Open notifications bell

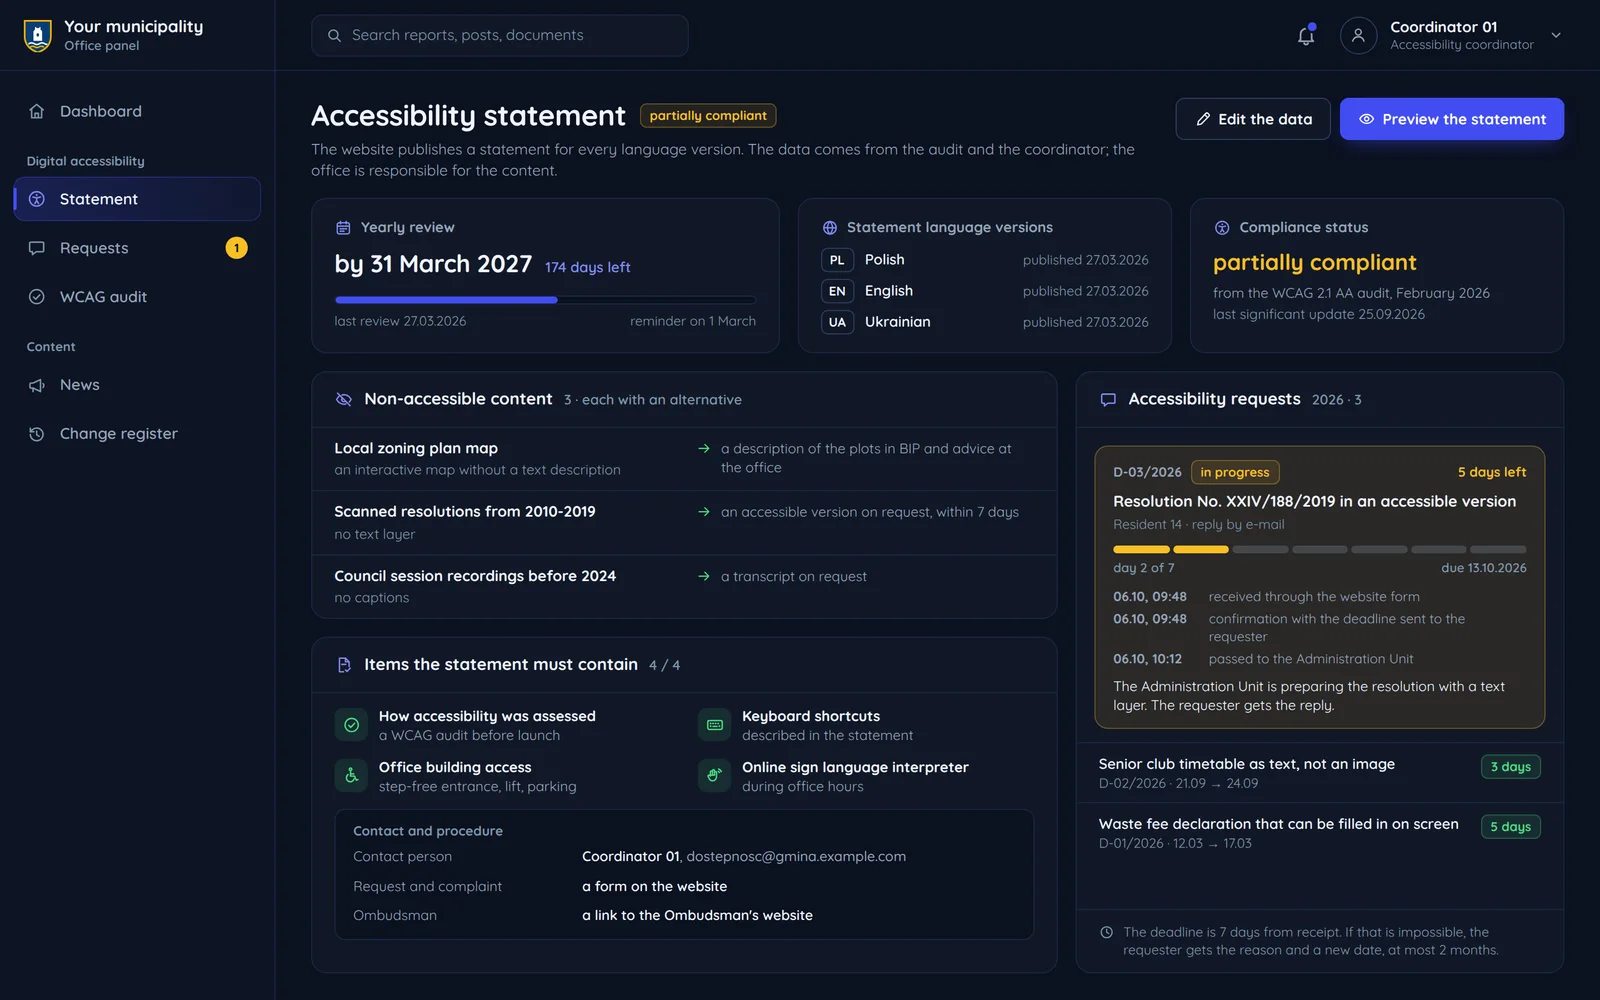click(1306, 35)
